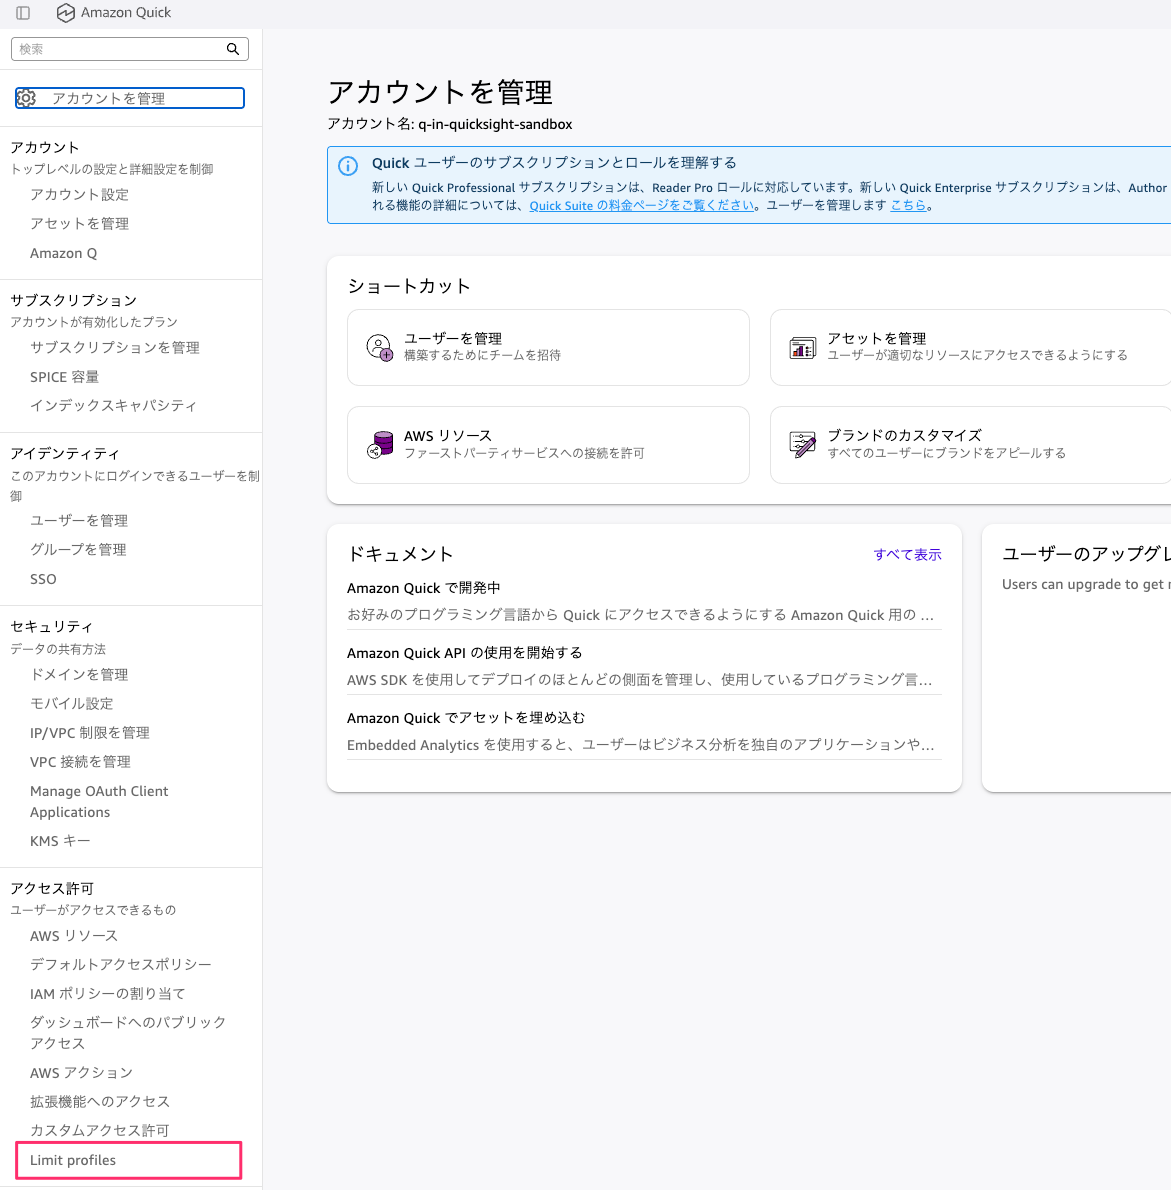This screenshot has height=1190, width=1171.
Task: Open アセットを管理 in the sidebar
Action: tap(80, 224)
